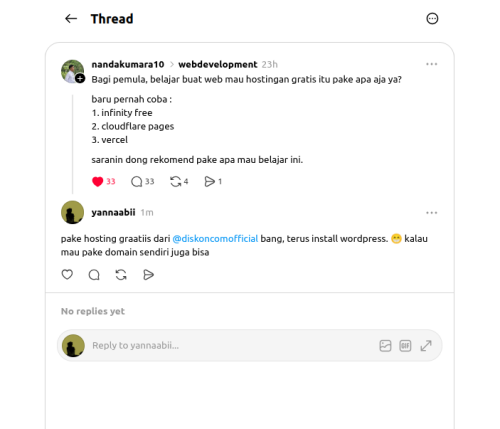This screenshot has width=500, height=429.
Task: Share yannaabii's reply with the send icon
Action: pos(148,275)
